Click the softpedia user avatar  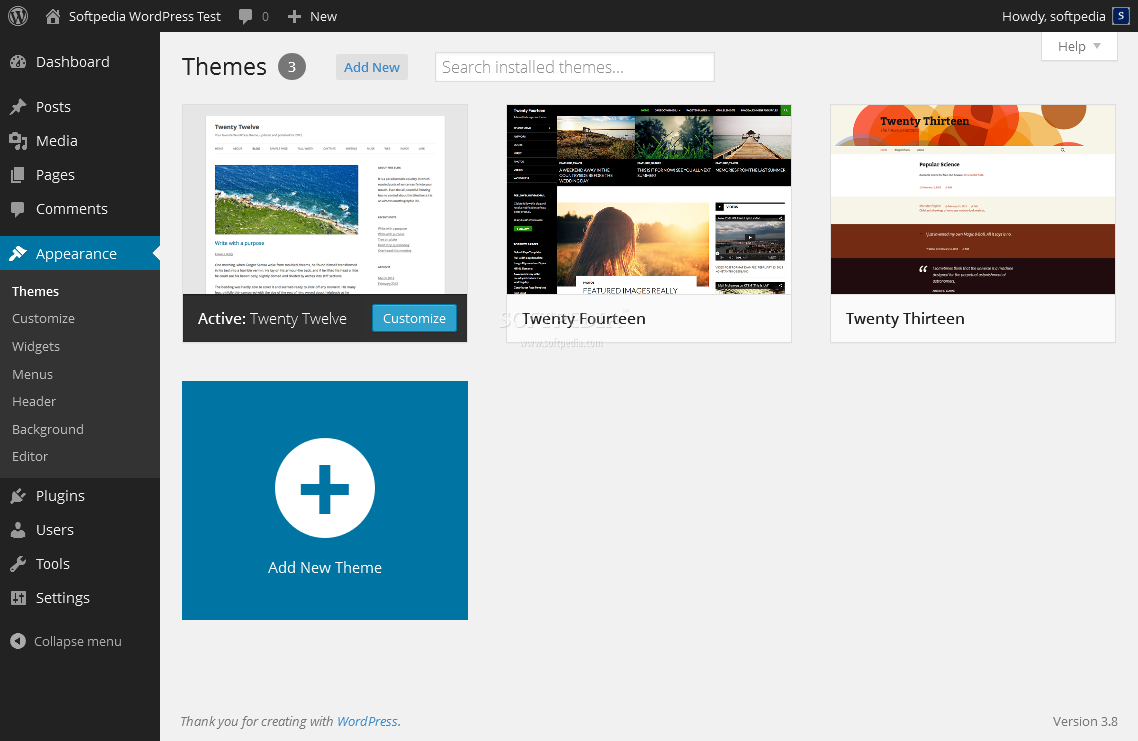(x=1121, y=16)
